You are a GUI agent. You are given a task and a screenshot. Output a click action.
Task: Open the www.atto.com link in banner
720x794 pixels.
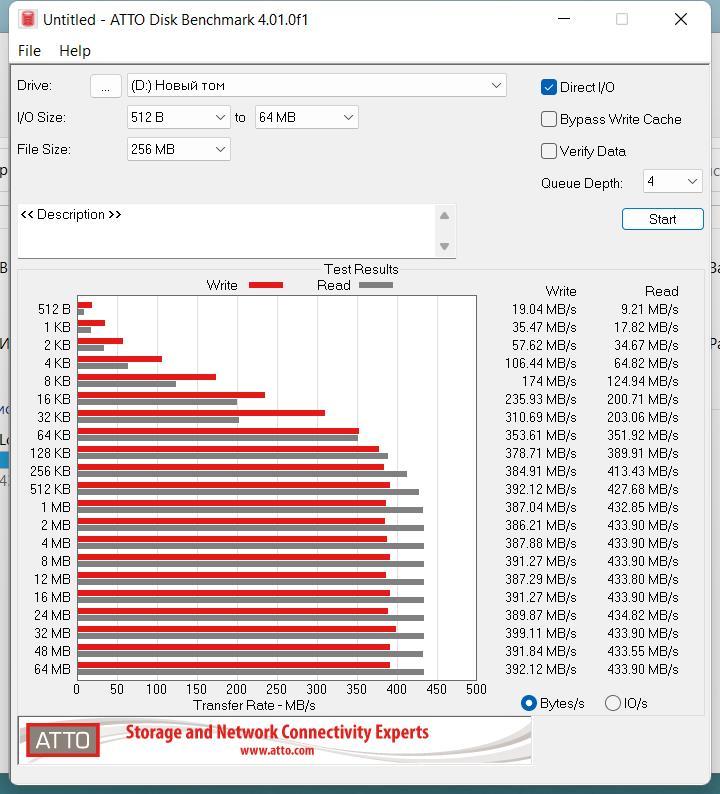(x=277, y=750)
